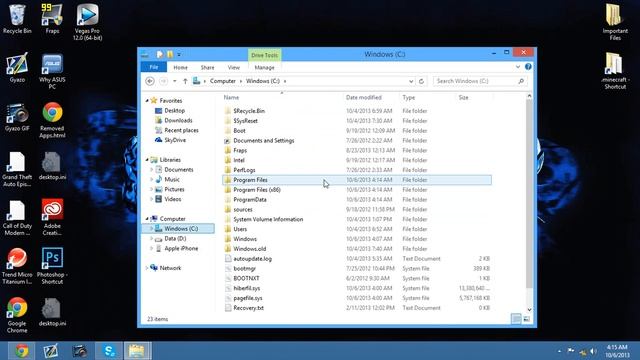640x360 pixels.
Task: Select Removed Apps.html desktop file
Action: [x=52, y=120]
